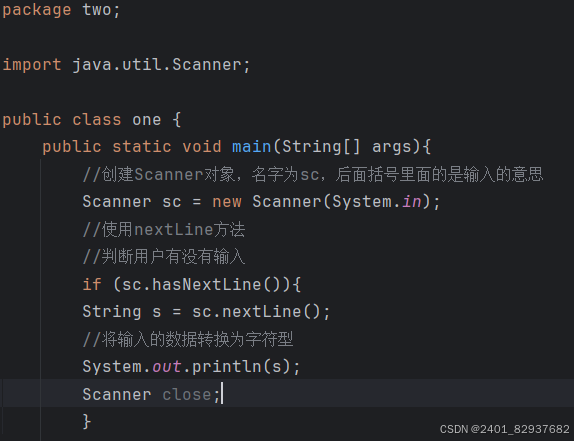Click System.in italic field reference
The image size is (574, 441).
pos(377,202)
